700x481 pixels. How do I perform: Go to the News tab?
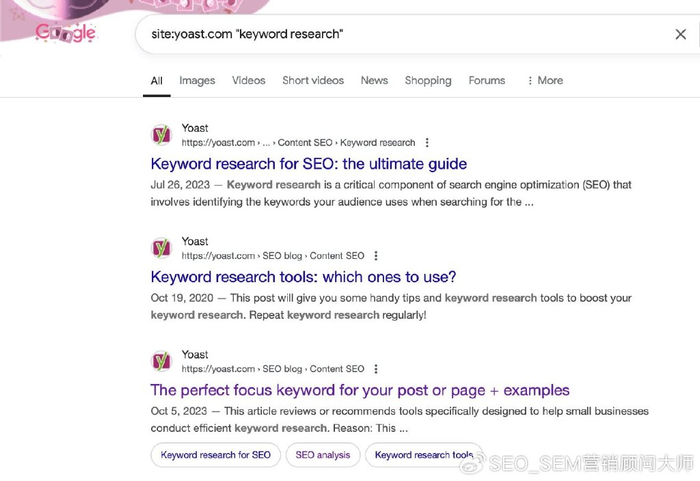pyautogui.click(x=374, y=80)
